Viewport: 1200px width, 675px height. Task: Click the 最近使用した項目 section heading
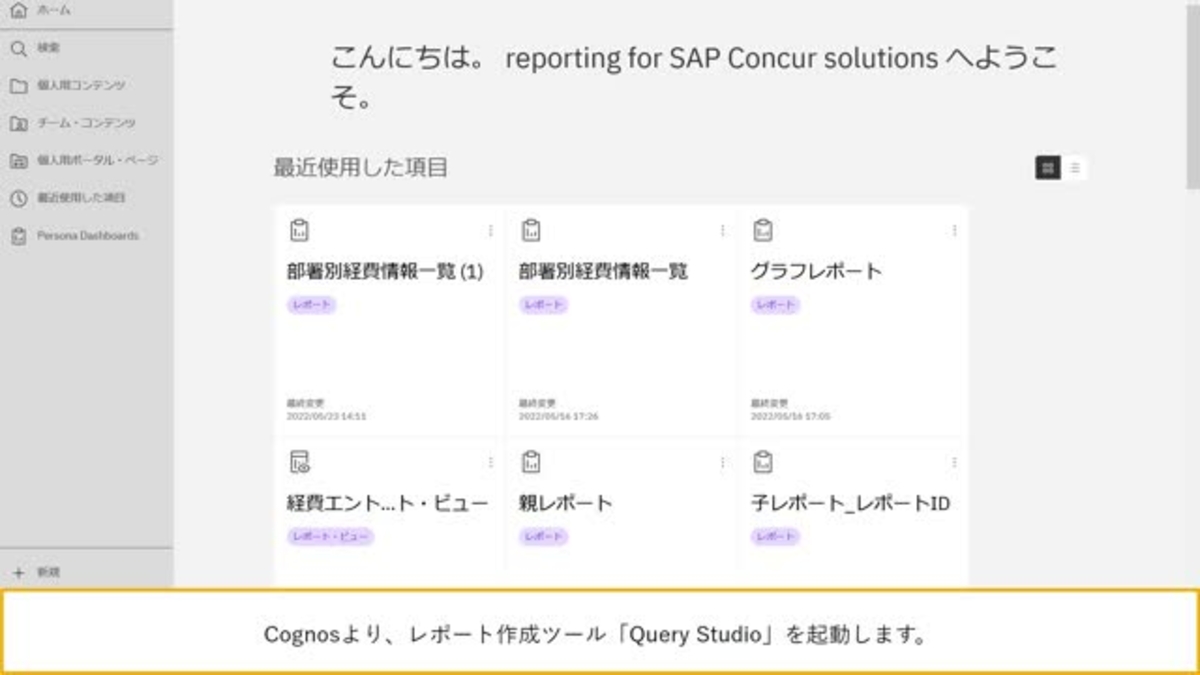[x=361, y=168]
